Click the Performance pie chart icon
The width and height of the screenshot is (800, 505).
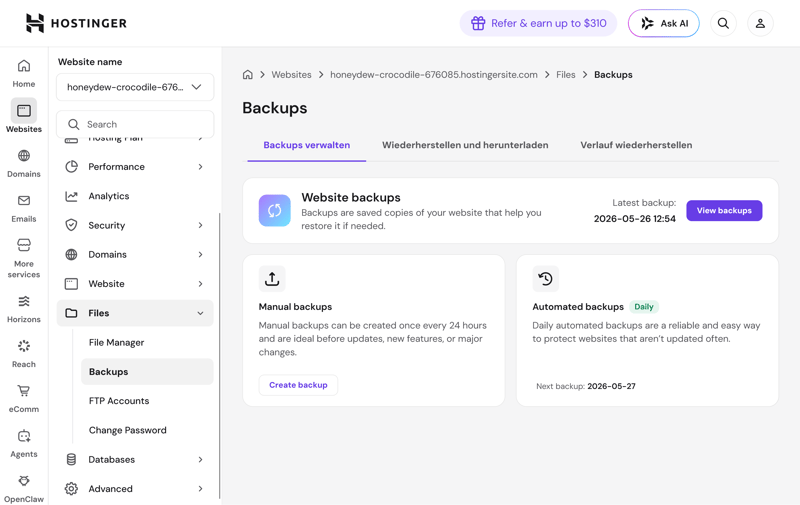click(x=71, y=166)
